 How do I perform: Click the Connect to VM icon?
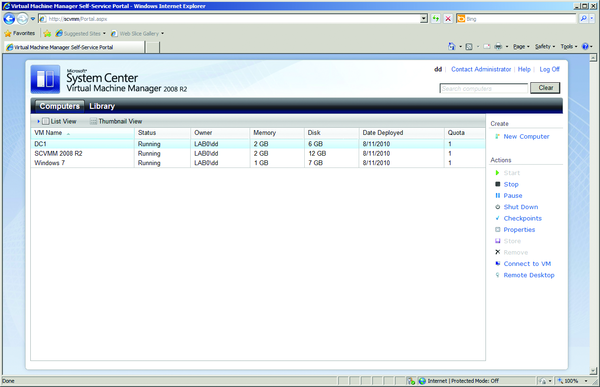pos(497,264)
